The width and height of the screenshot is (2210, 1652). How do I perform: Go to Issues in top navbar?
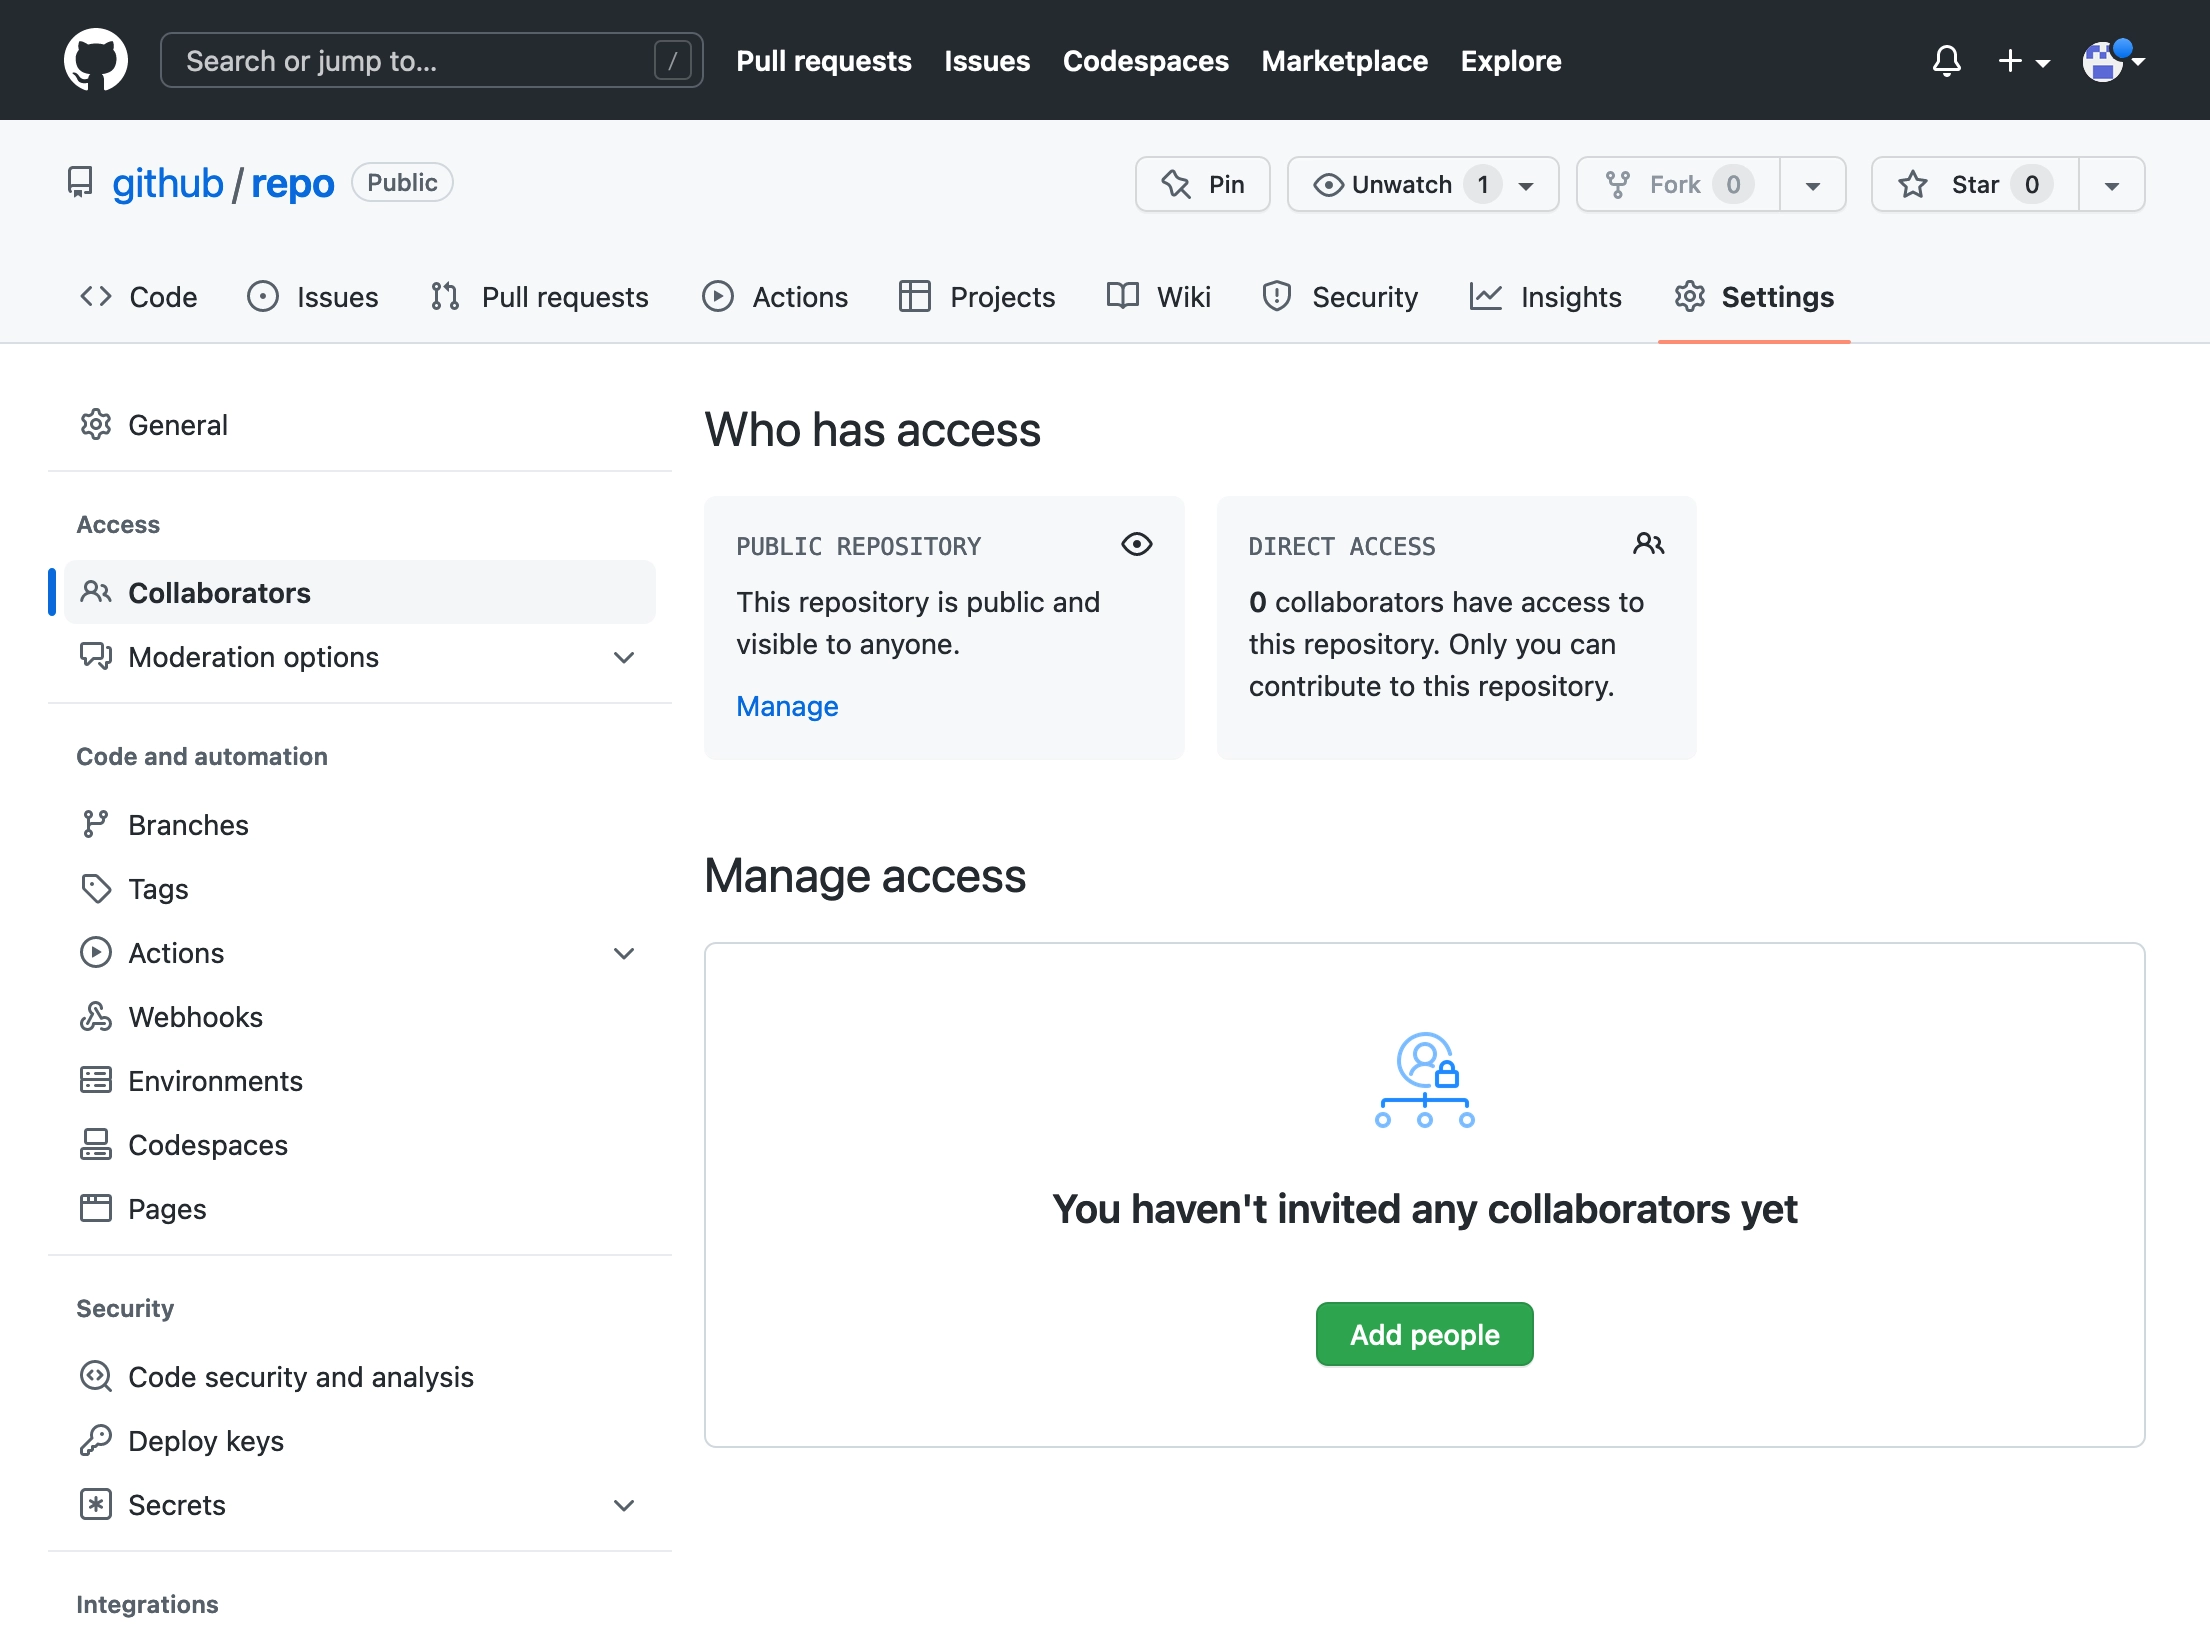coord(987,61)
